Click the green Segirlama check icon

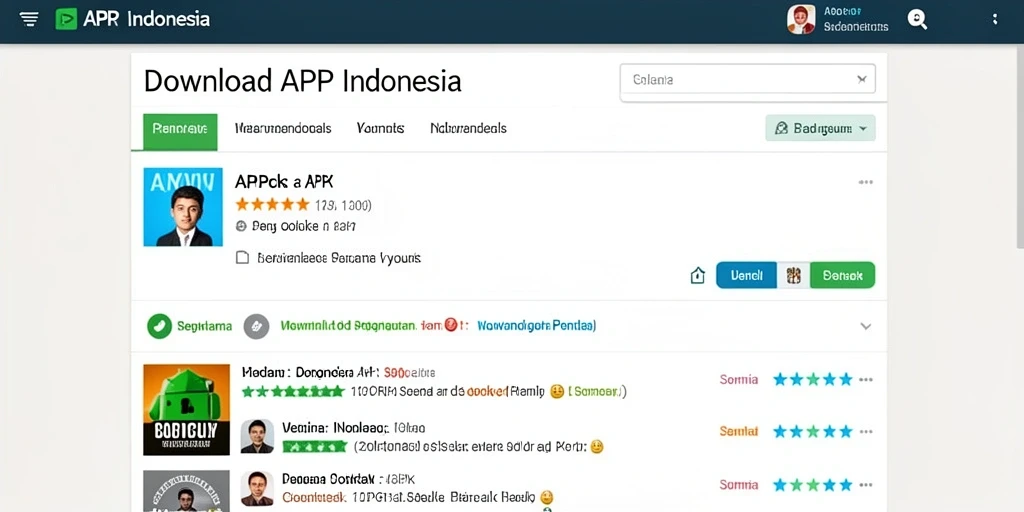[x=159, y=326]
